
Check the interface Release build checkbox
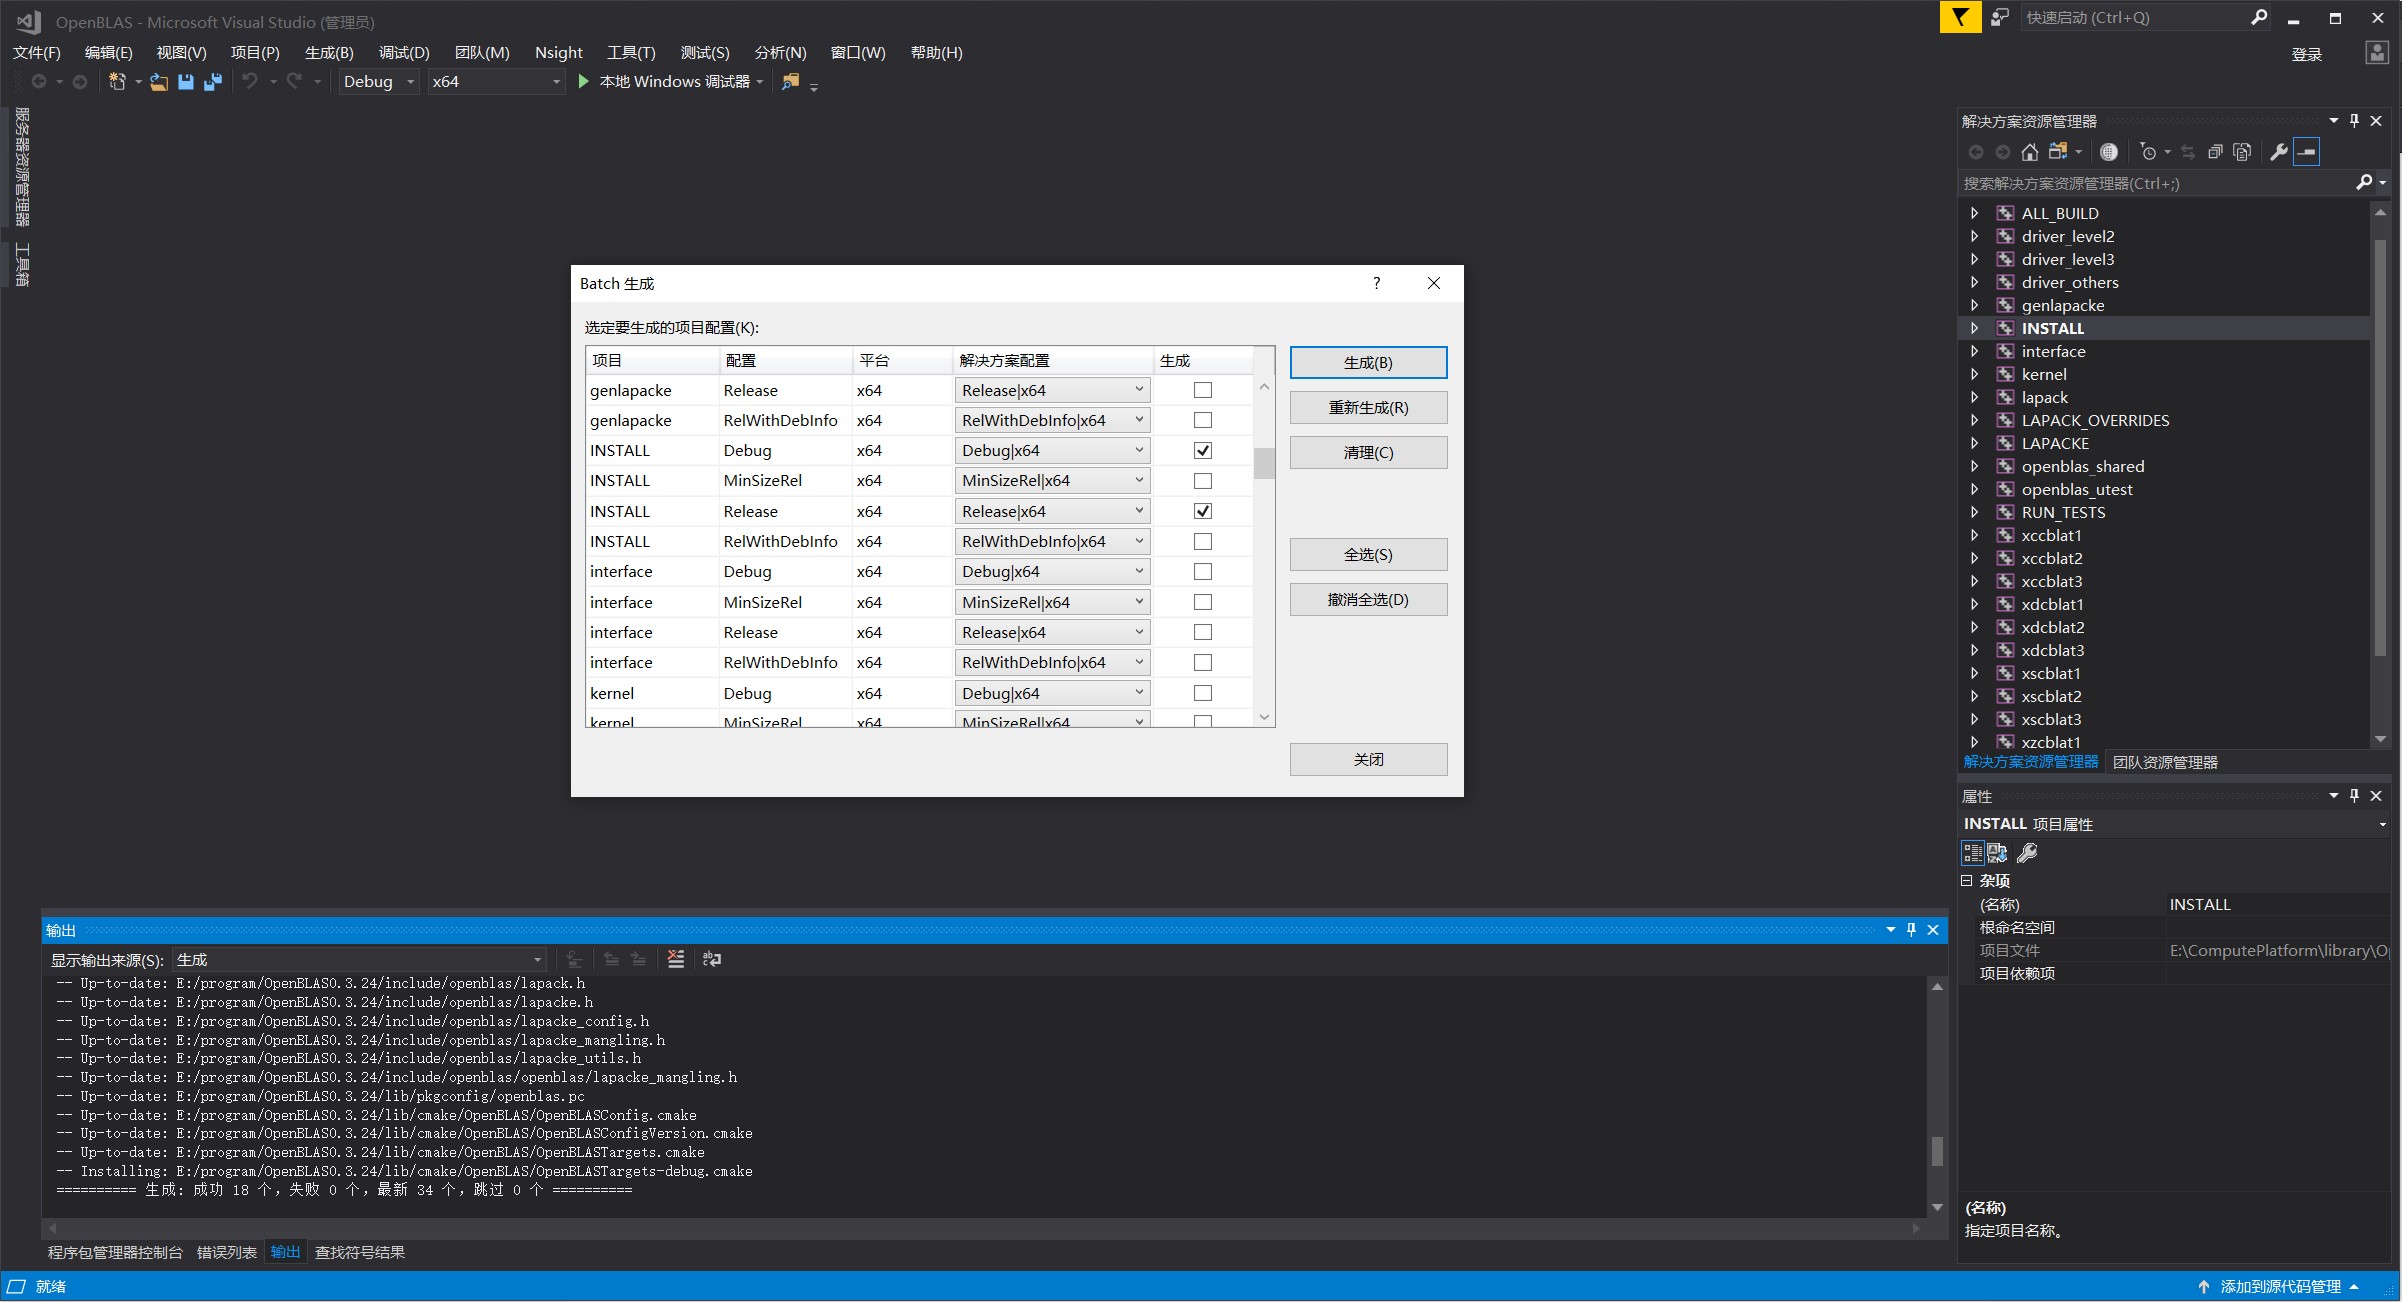[1203, 633]
